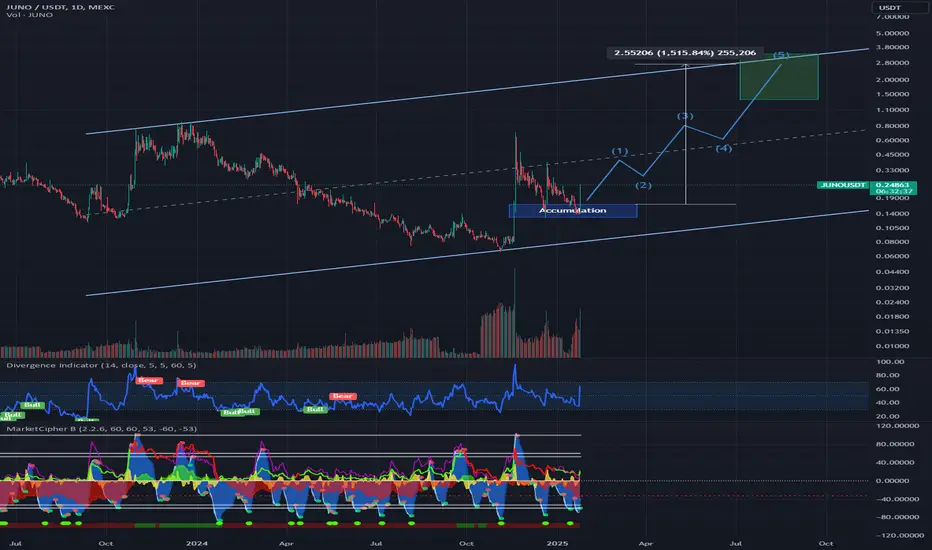Click the 0.14000 price axis label
The image size is (932, 550).
click(x=892, y=213)
